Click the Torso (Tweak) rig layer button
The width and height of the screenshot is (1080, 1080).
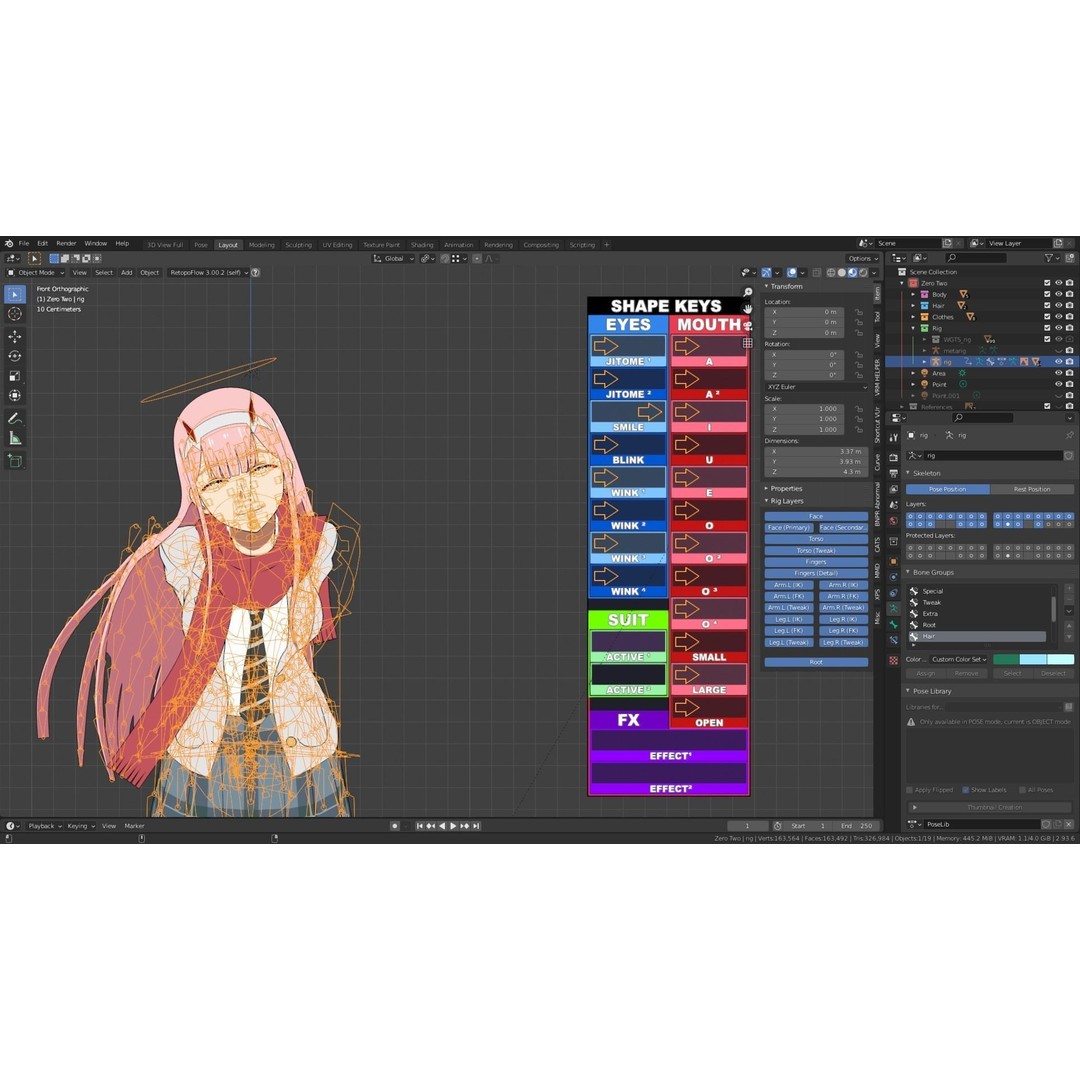(x=816, y=550)
